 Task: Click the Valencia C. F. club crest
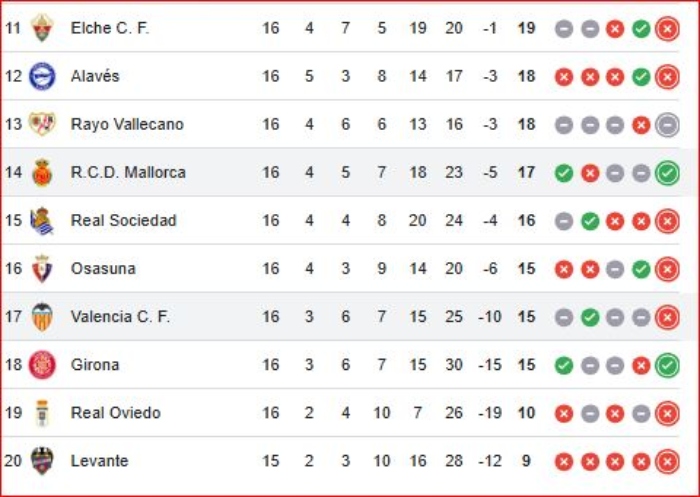(x=42, y=316)
